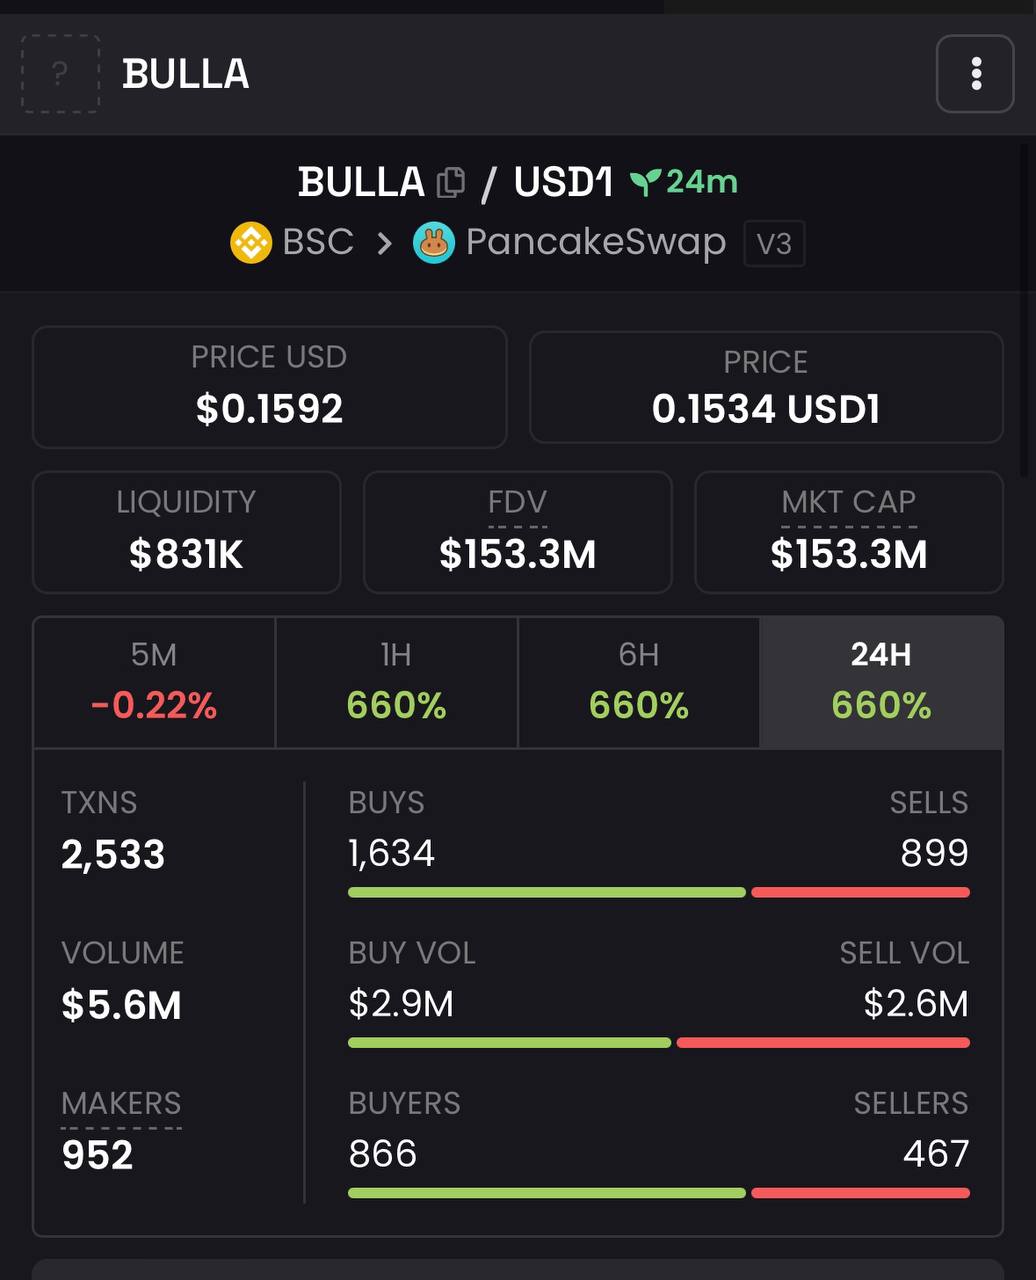Image resolution: width=1036 pixels, height=1280 pixels.
Task: Click the PRICE USD box
Action: [270, 387]
